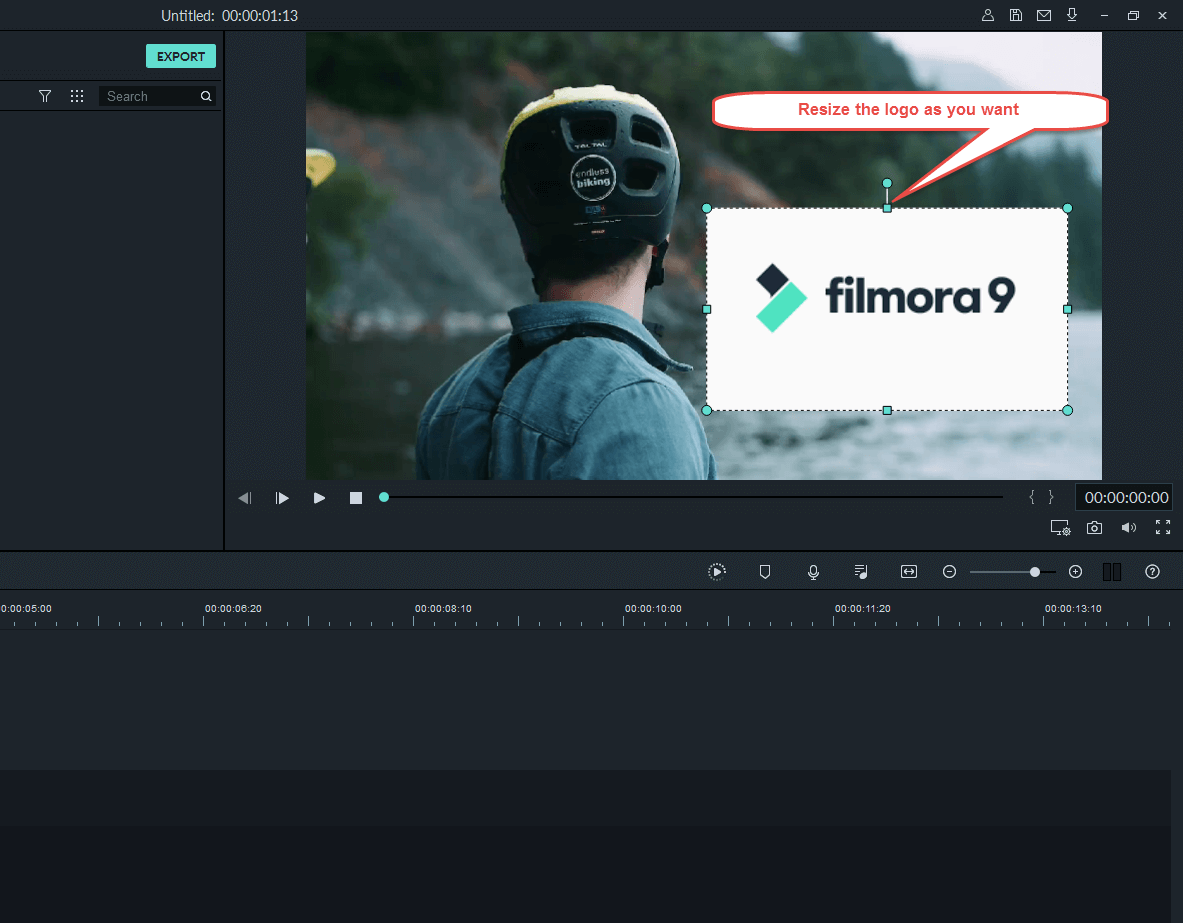Zoom out the timeline with minus
This screenshot has height=923, width=1183.
pyautogui.click(x=949, y=571)
